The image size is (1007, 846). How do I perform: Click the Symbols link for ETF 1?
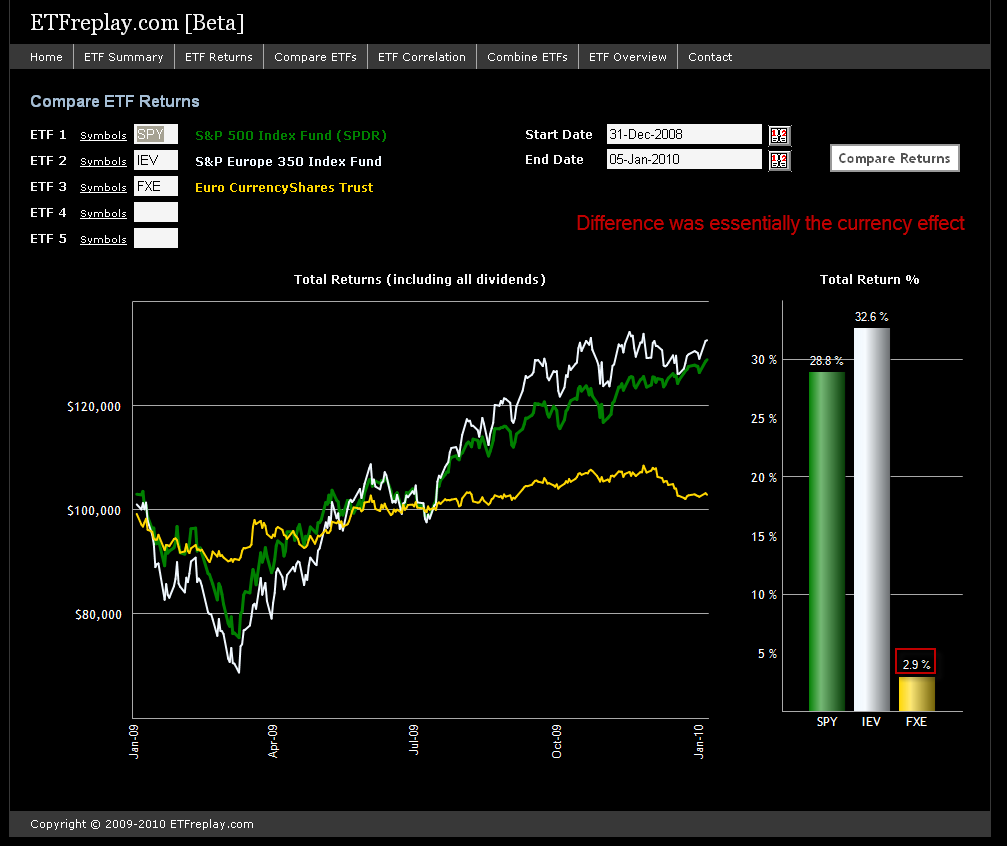coord(103,136)
